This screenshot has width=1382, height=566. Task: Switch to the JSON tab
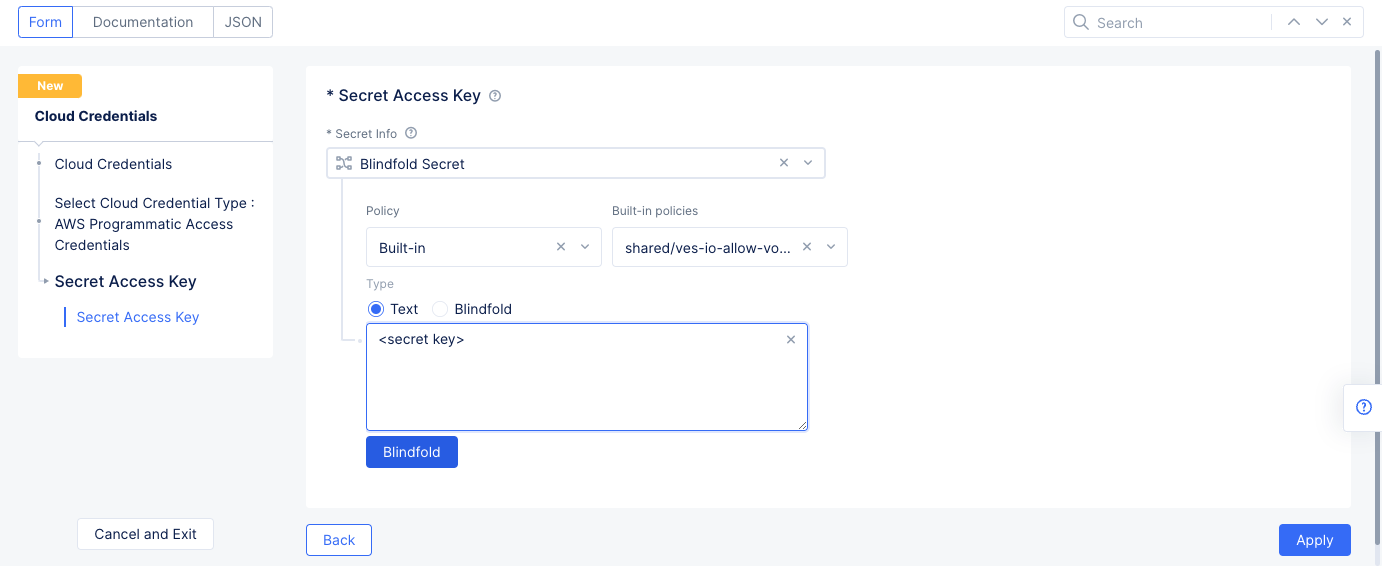pos(243,22)
